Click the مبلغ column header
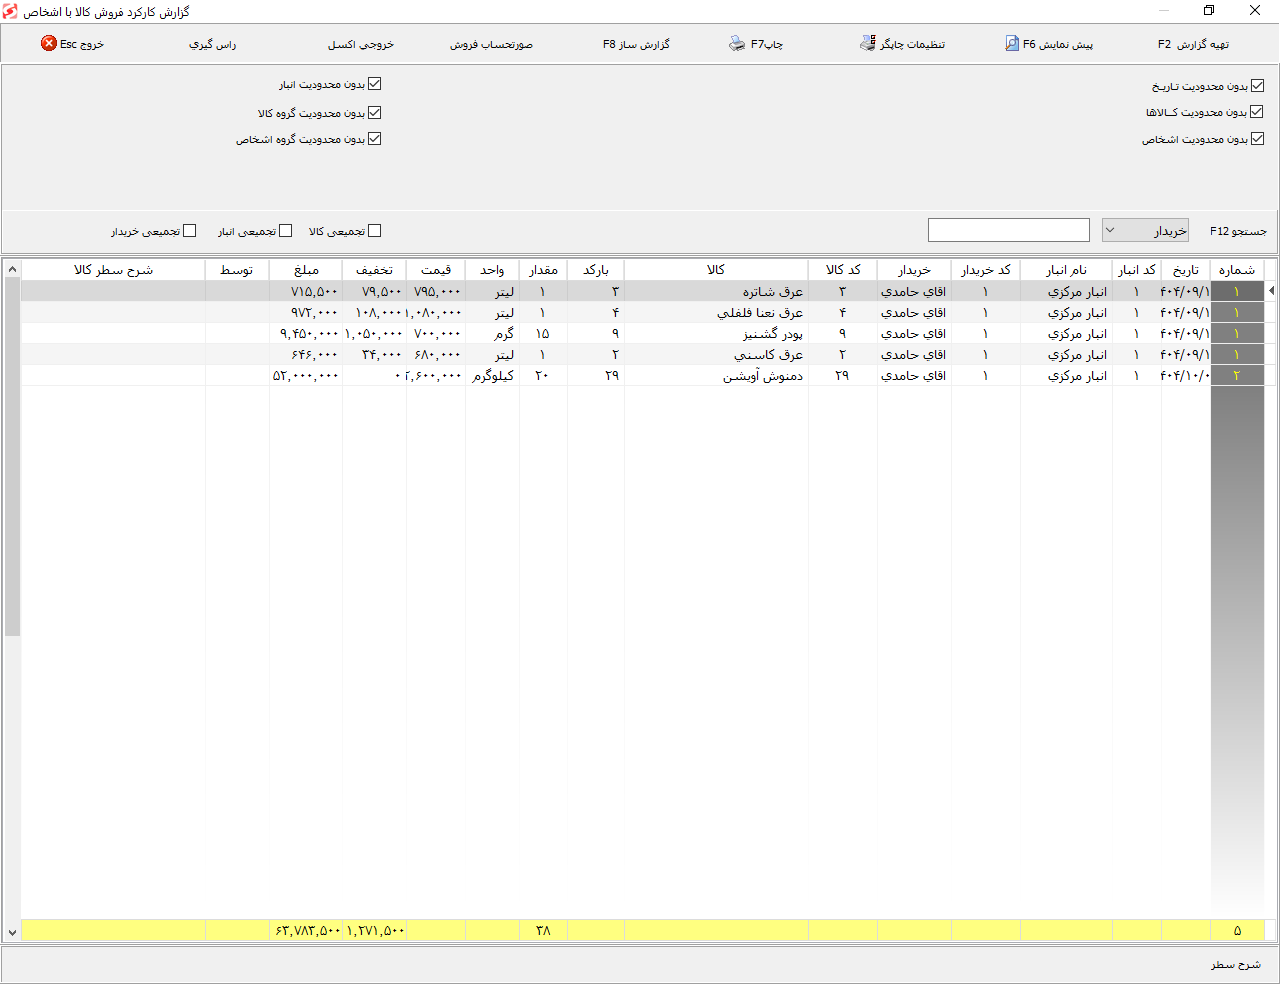 coord(306,270)
